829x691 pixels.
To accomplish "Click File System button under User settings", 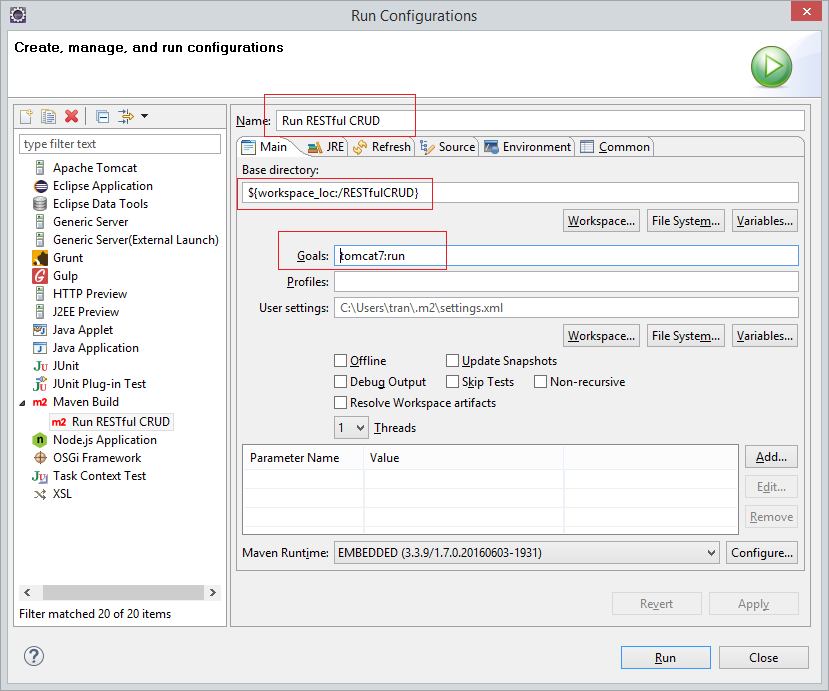I will [x=686, y=336].
